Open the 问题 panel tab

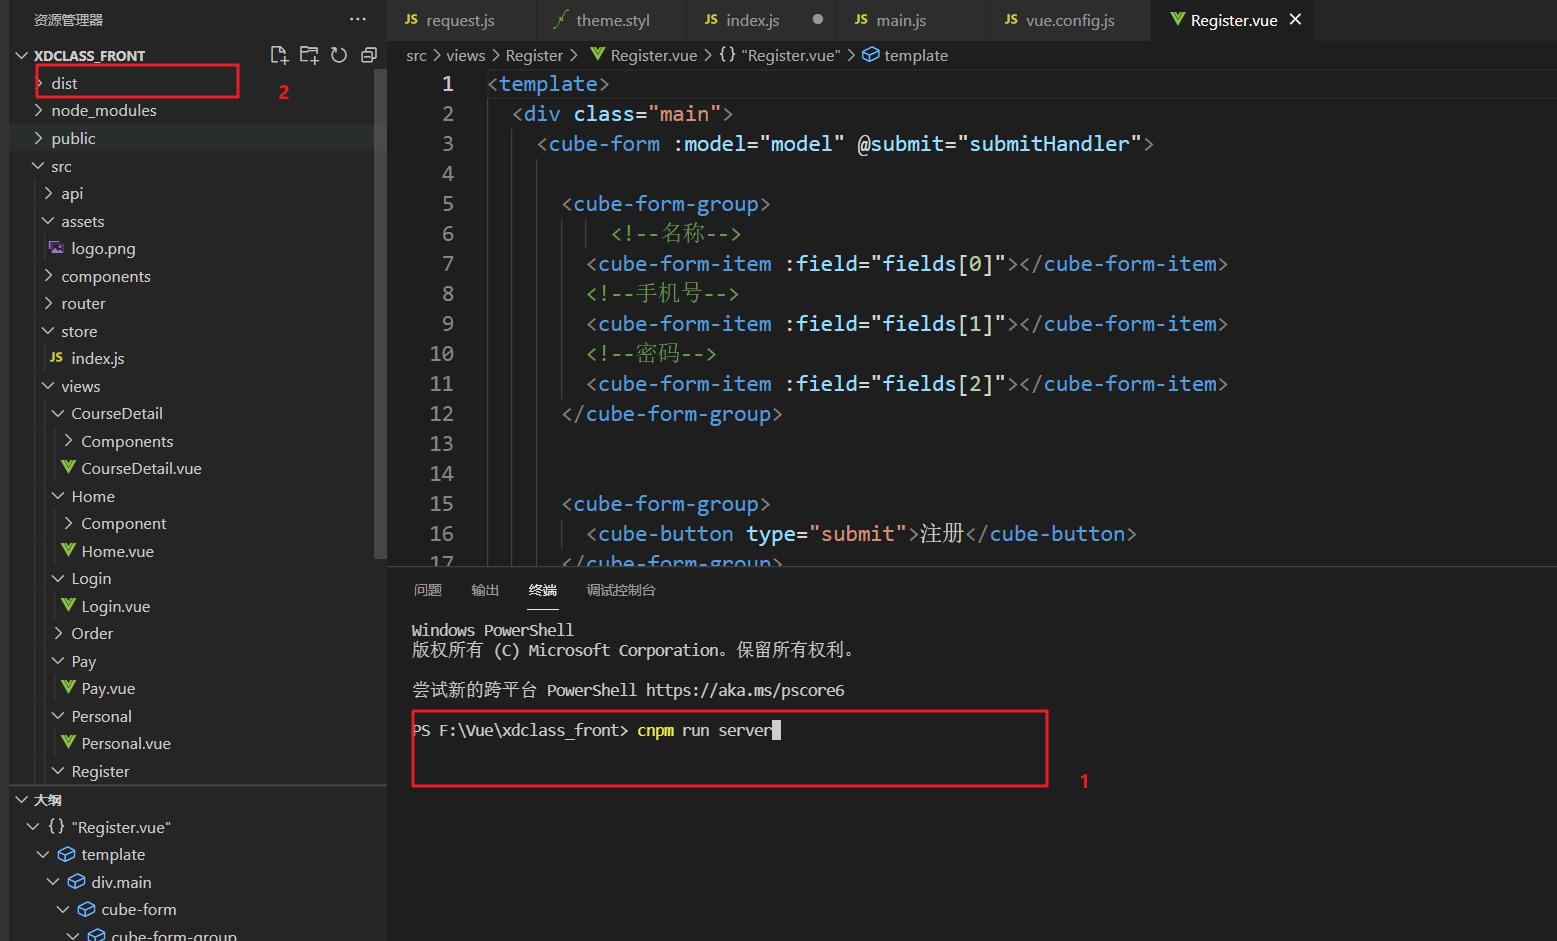pyautogui.click(x=428, y=590)
